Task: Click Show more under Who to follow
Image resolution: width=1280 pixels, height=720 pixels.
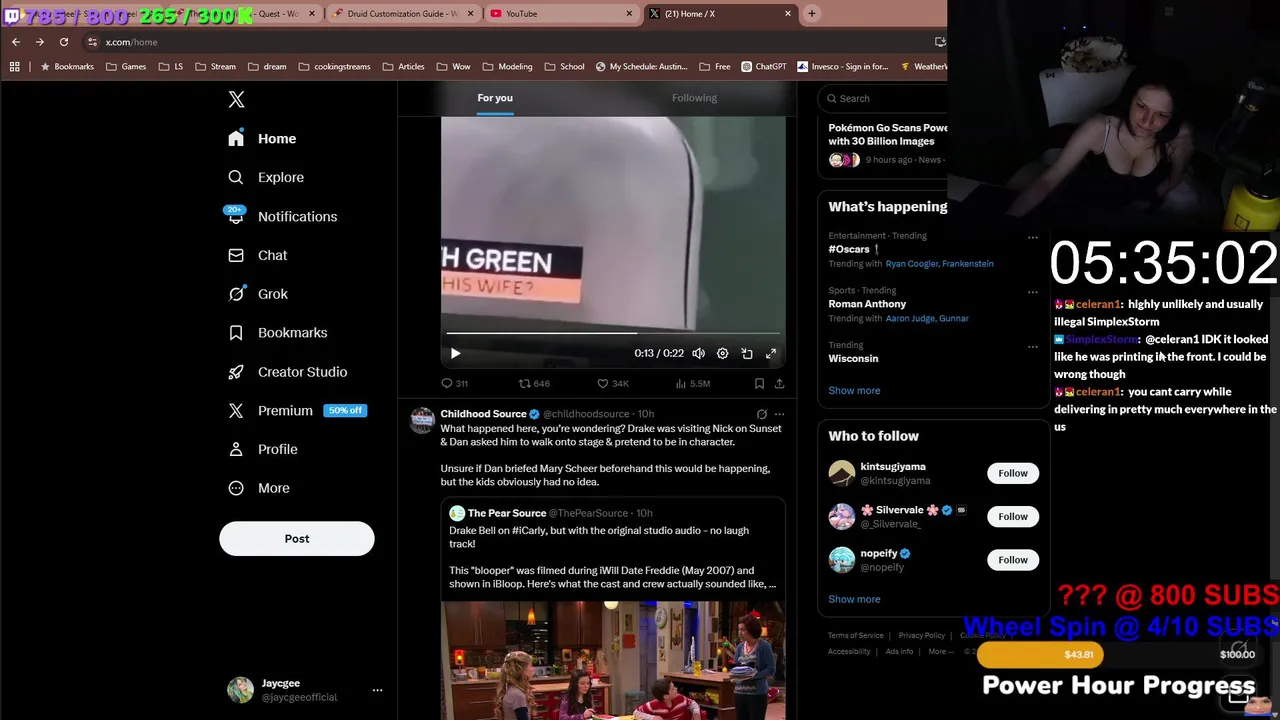Action: [x=854, y=599]
